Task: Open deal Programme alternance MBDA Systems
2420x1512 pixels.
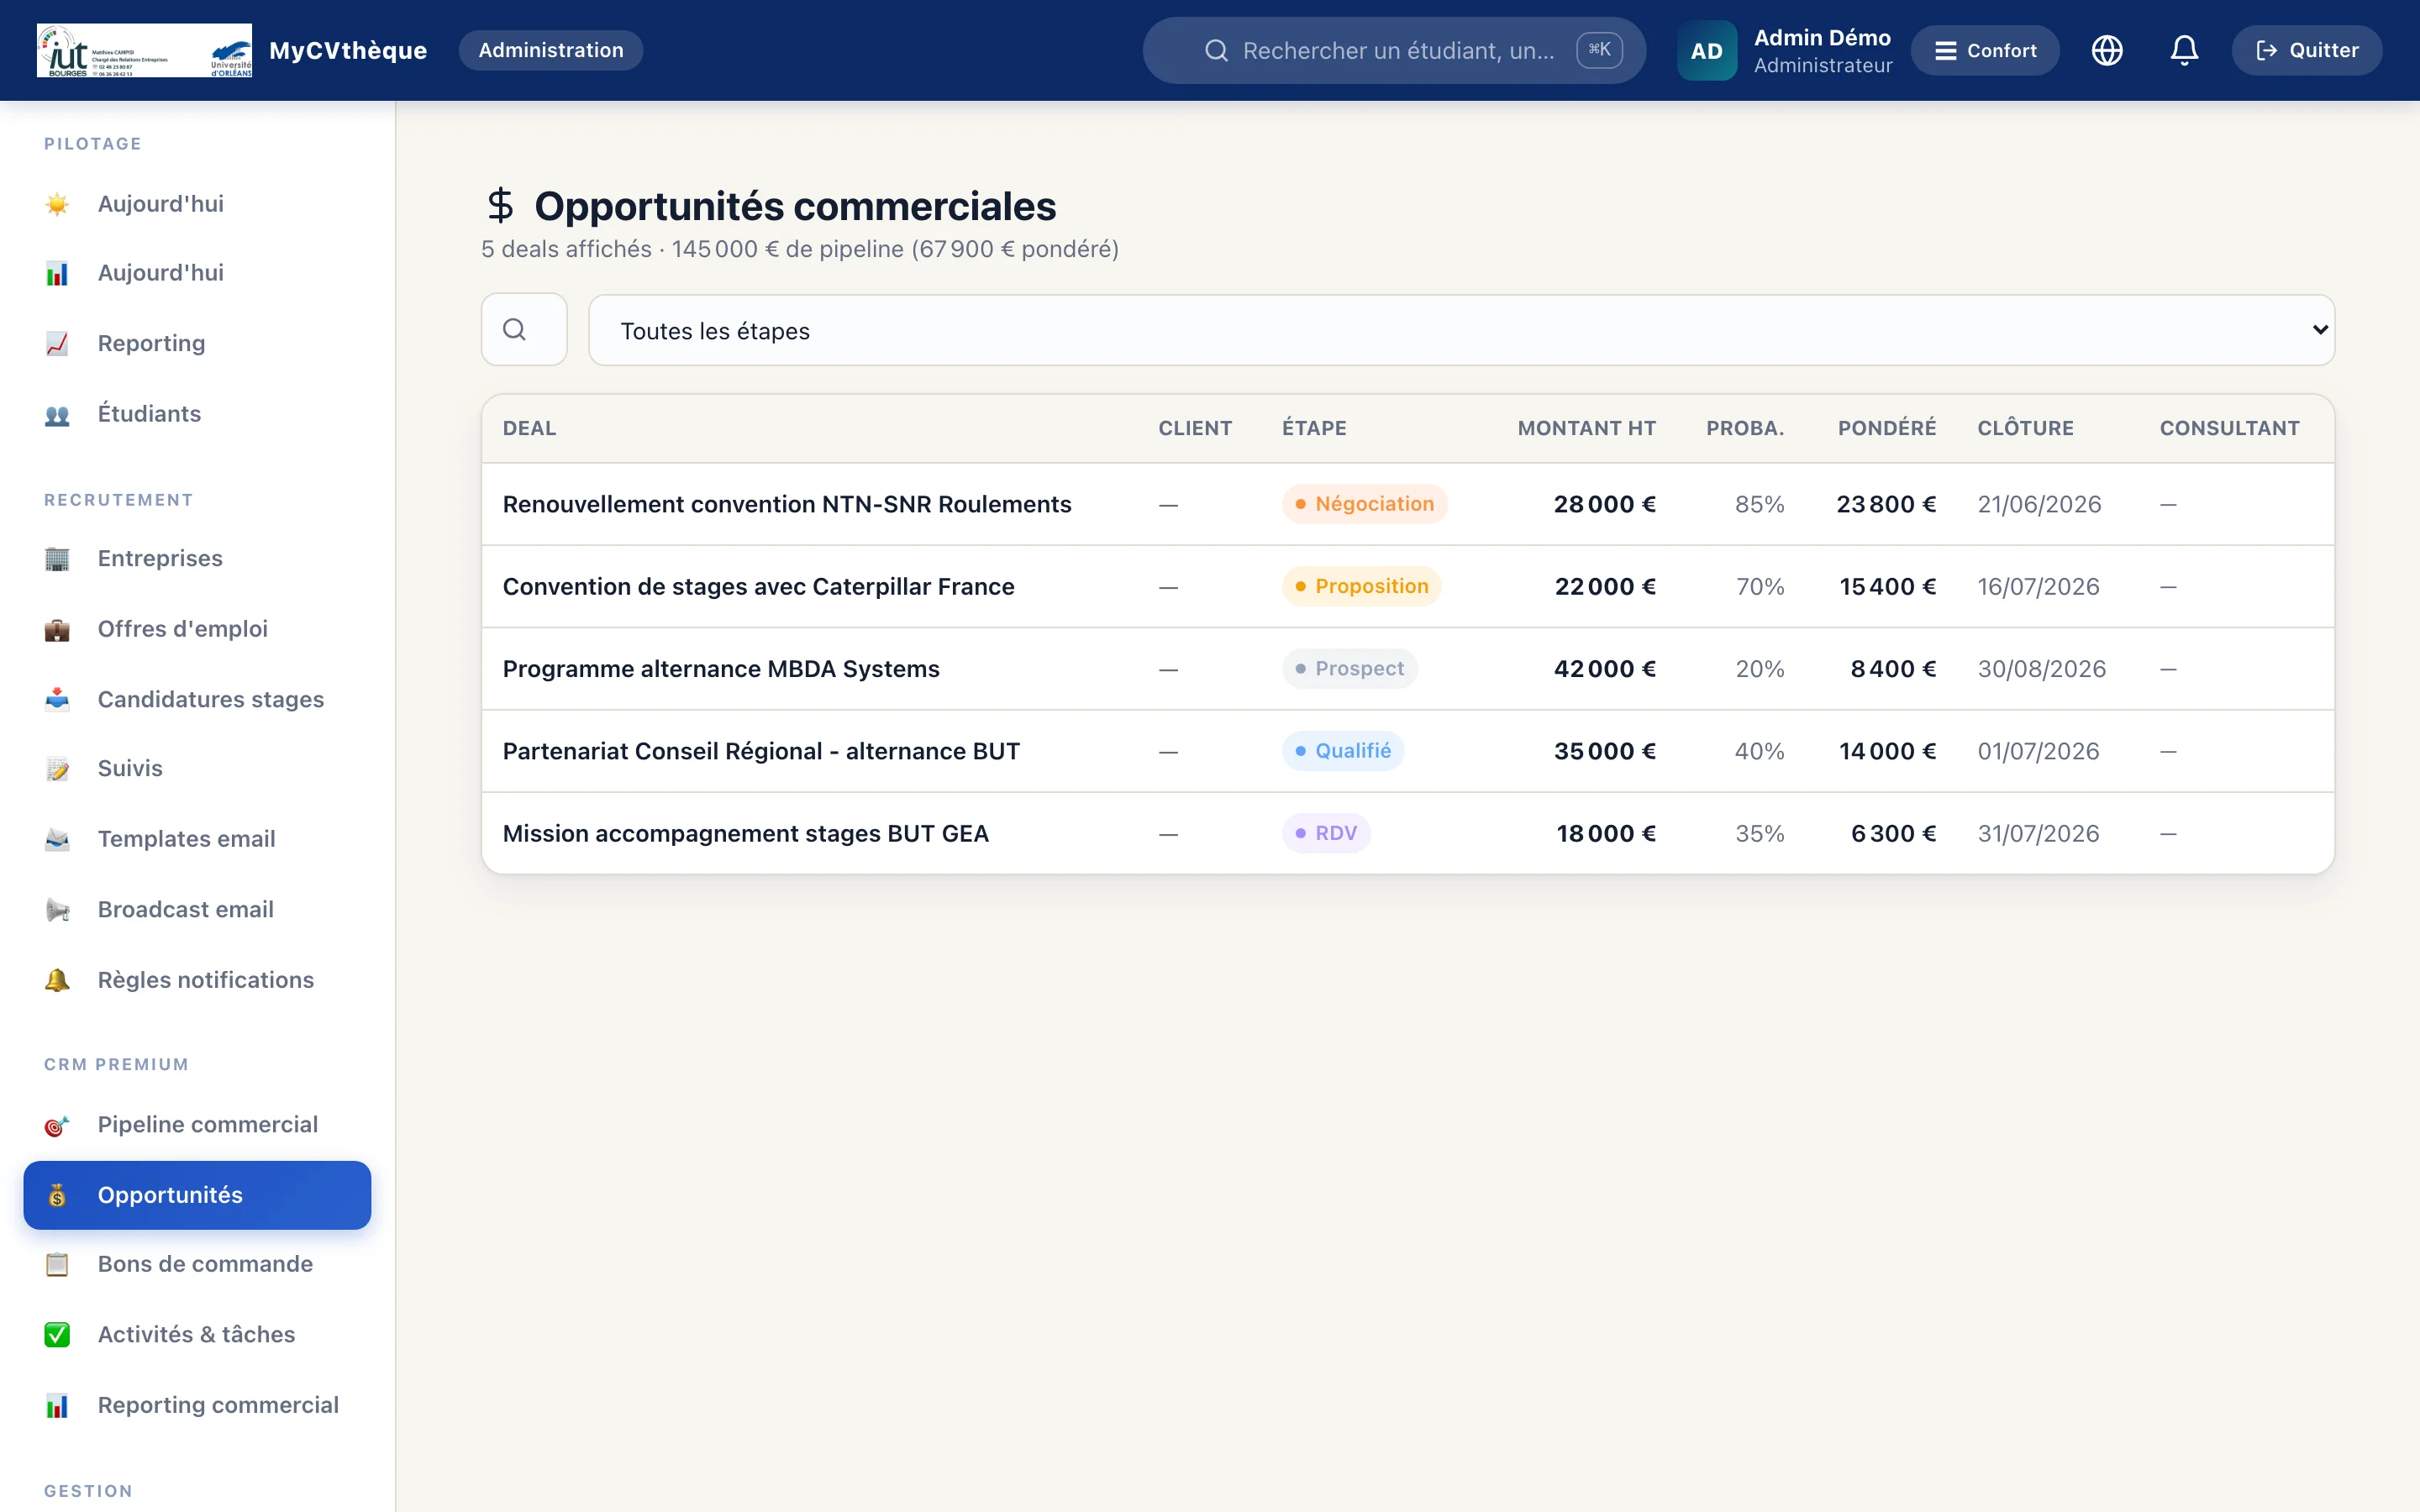Action: [x=721, y=669]
